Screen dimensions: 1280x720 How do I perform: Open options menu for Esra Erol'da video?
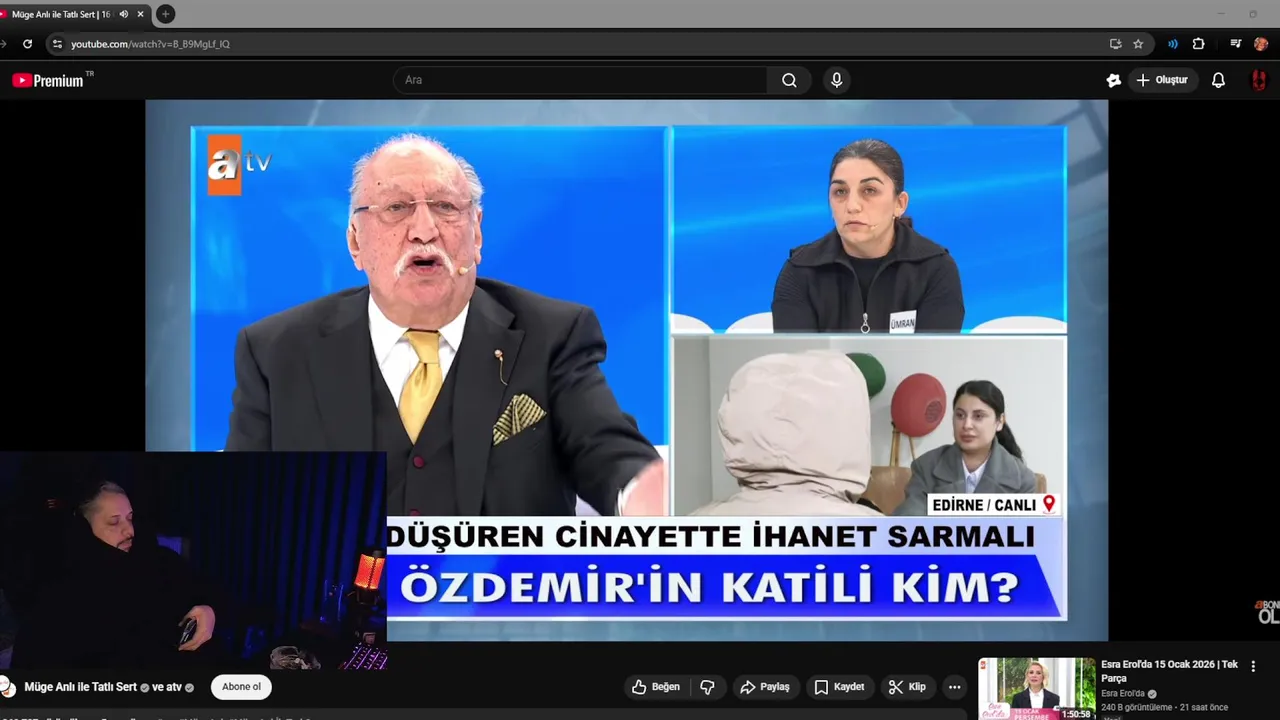(1253, 666)
